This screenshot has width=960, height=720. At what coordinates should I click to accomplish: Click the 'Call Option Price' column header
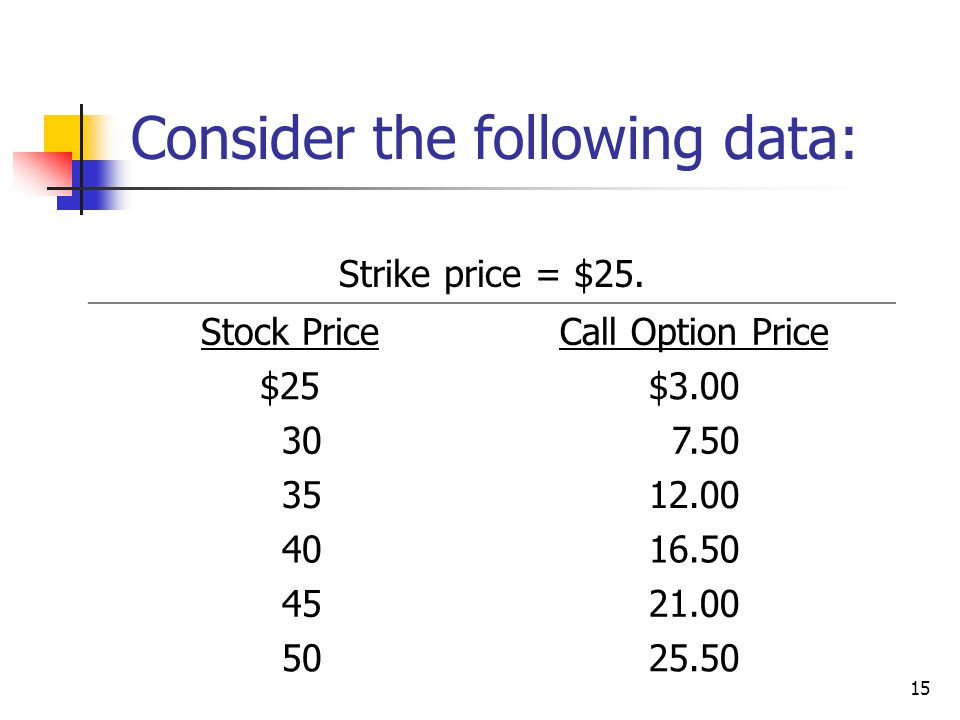coord(694,334)
